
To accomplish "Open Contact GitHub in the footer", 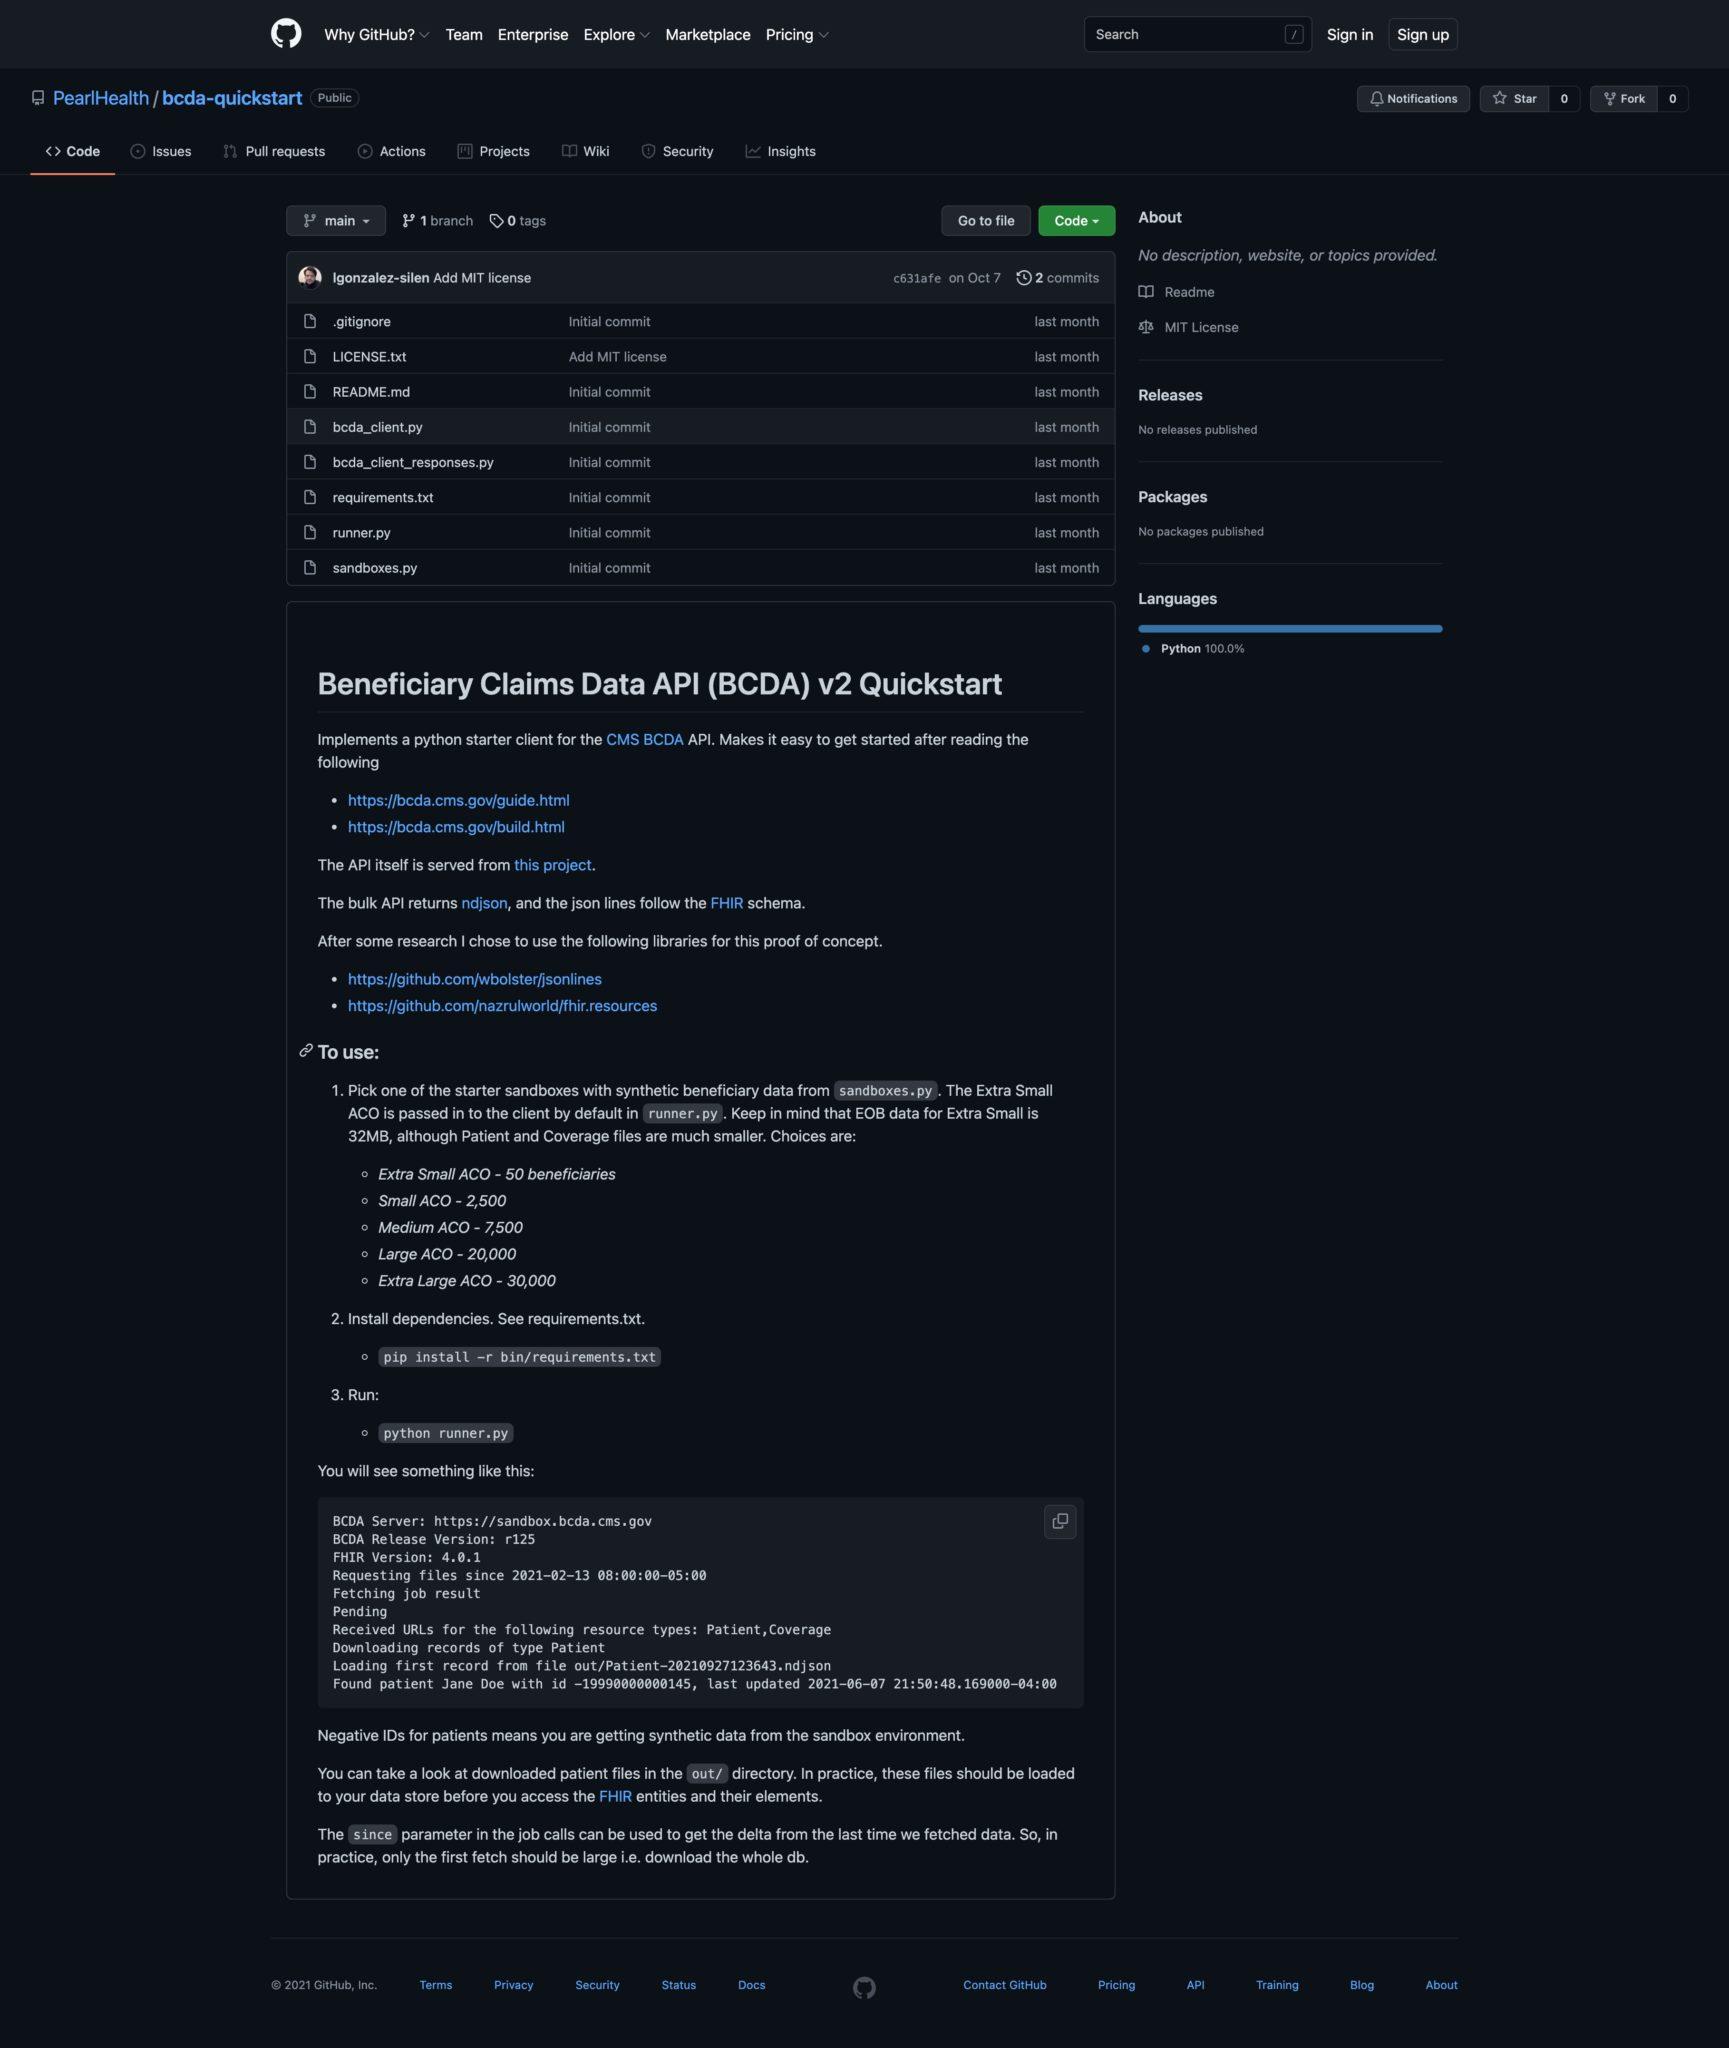I will [1005, 1985].
